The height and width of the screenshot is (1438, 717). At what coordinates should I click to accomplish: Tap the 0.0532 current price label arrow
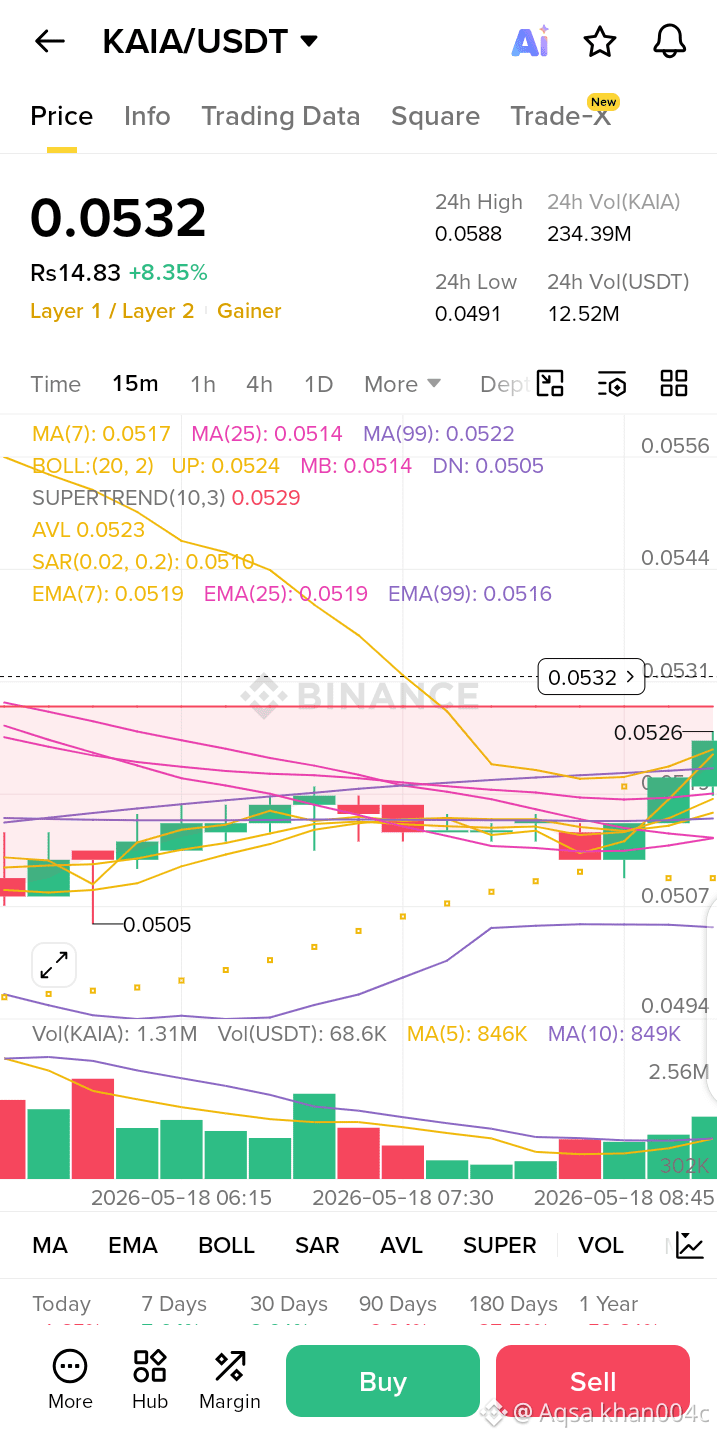pos(591,677)
